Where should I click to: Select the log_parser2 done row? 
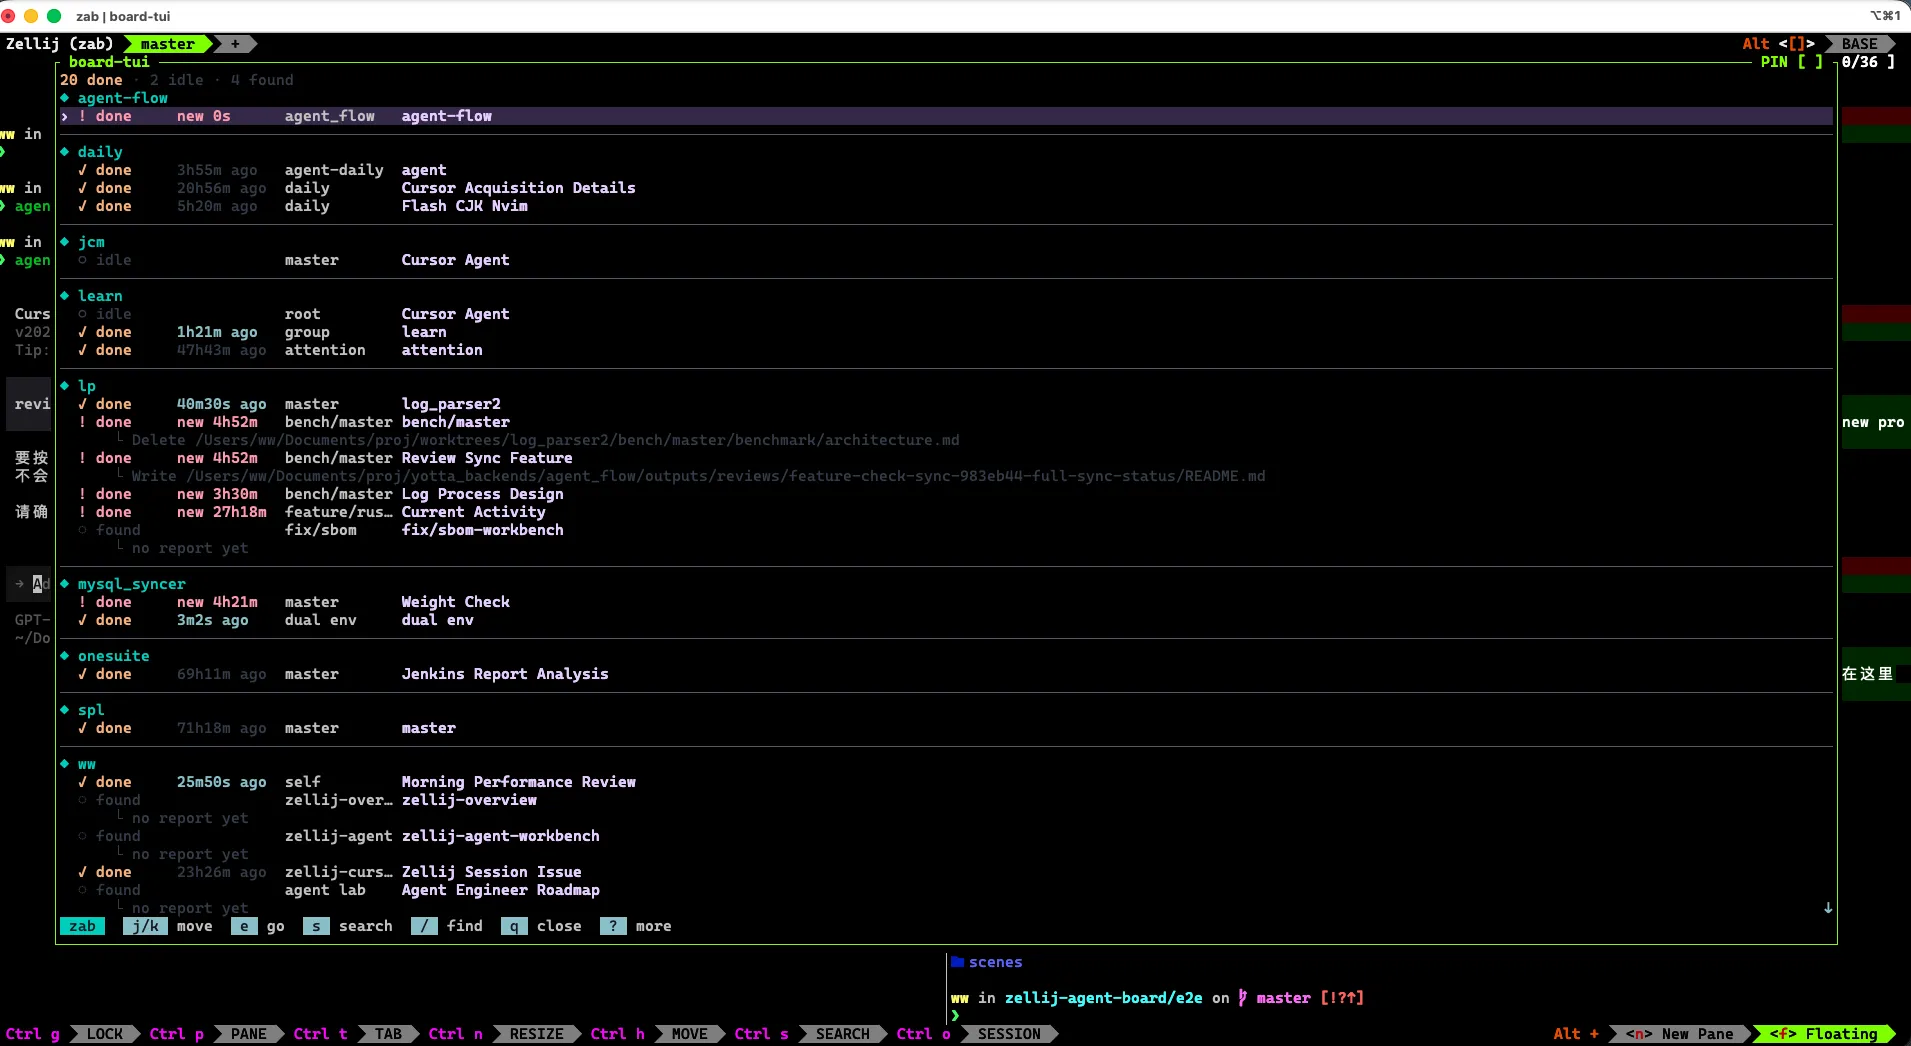[x=946, y=404]
